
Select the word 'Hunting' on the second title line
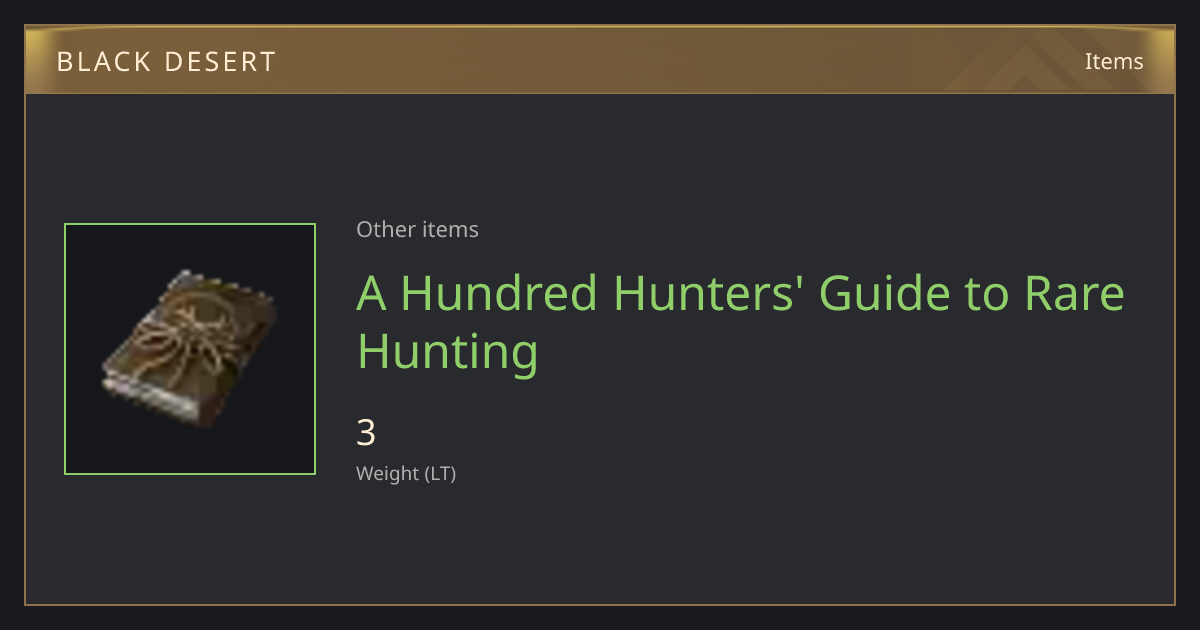click(x=448, y=352)
